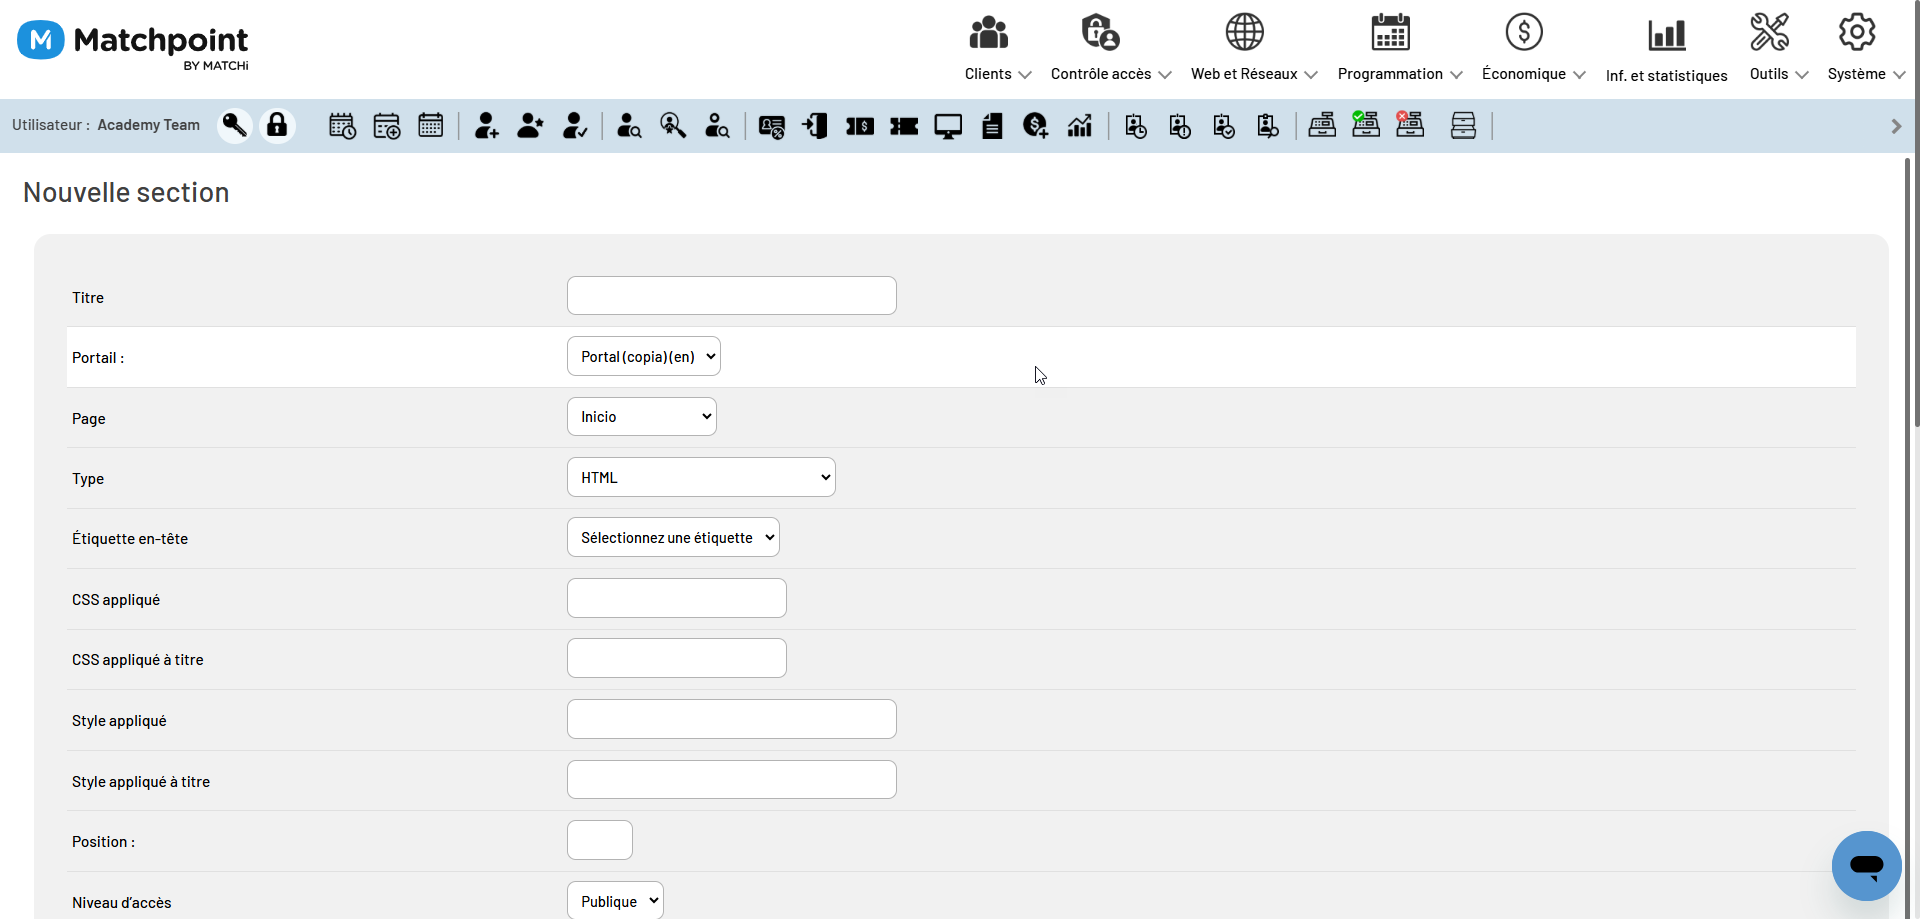Open the Type dropdown showing HTML
The width and height of the screenshot is (1920, 919).
pyautogui.click(x=701, y=478)
